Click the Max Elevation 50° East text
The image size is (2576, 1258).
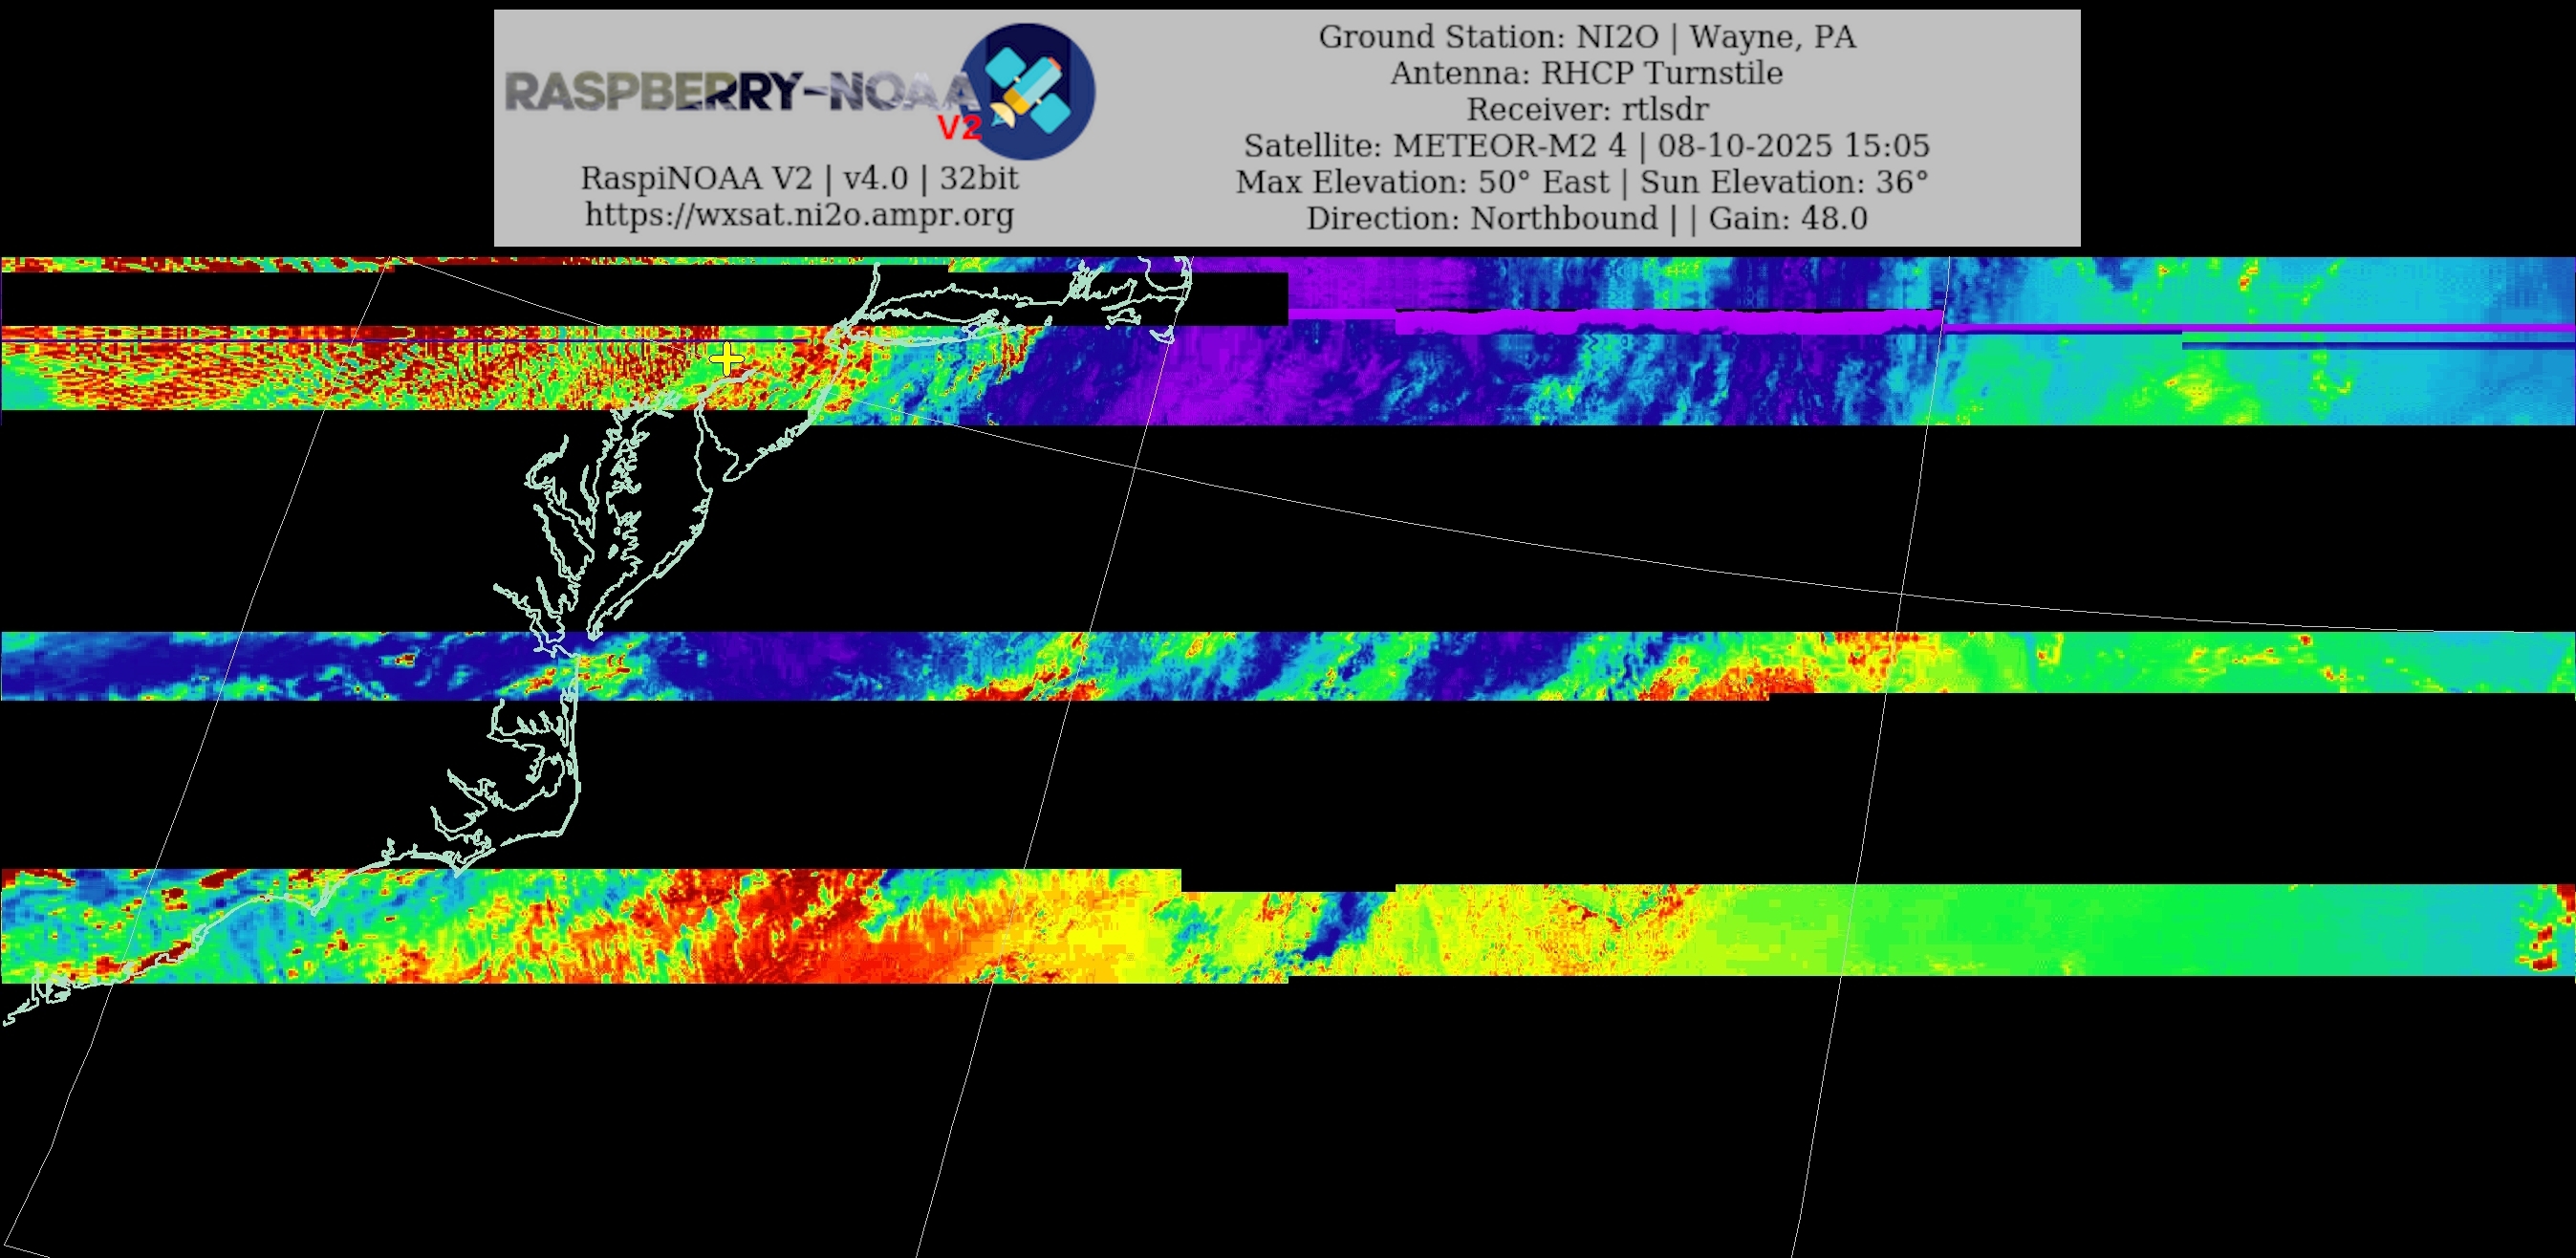[x=1422, y=182]
